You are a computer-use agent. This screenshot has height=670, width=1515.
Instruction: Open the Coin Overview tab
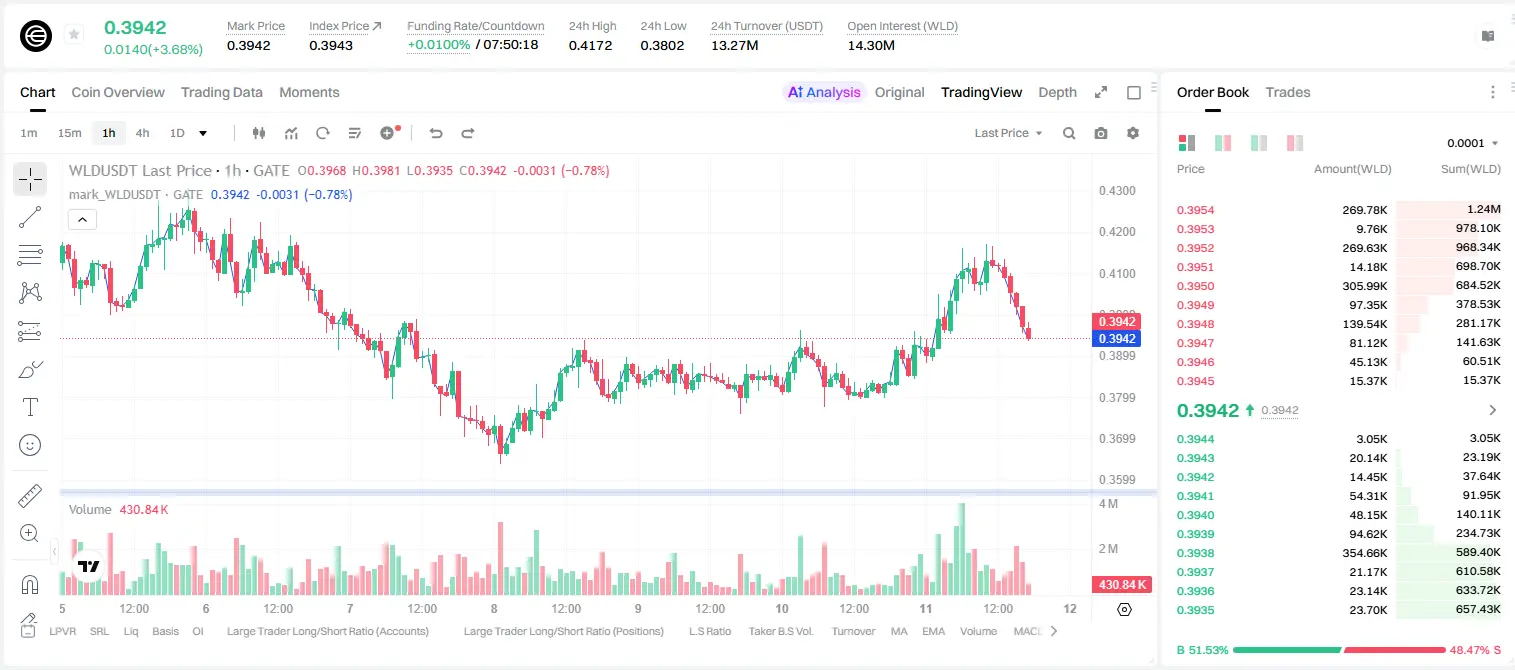[118, 92]
